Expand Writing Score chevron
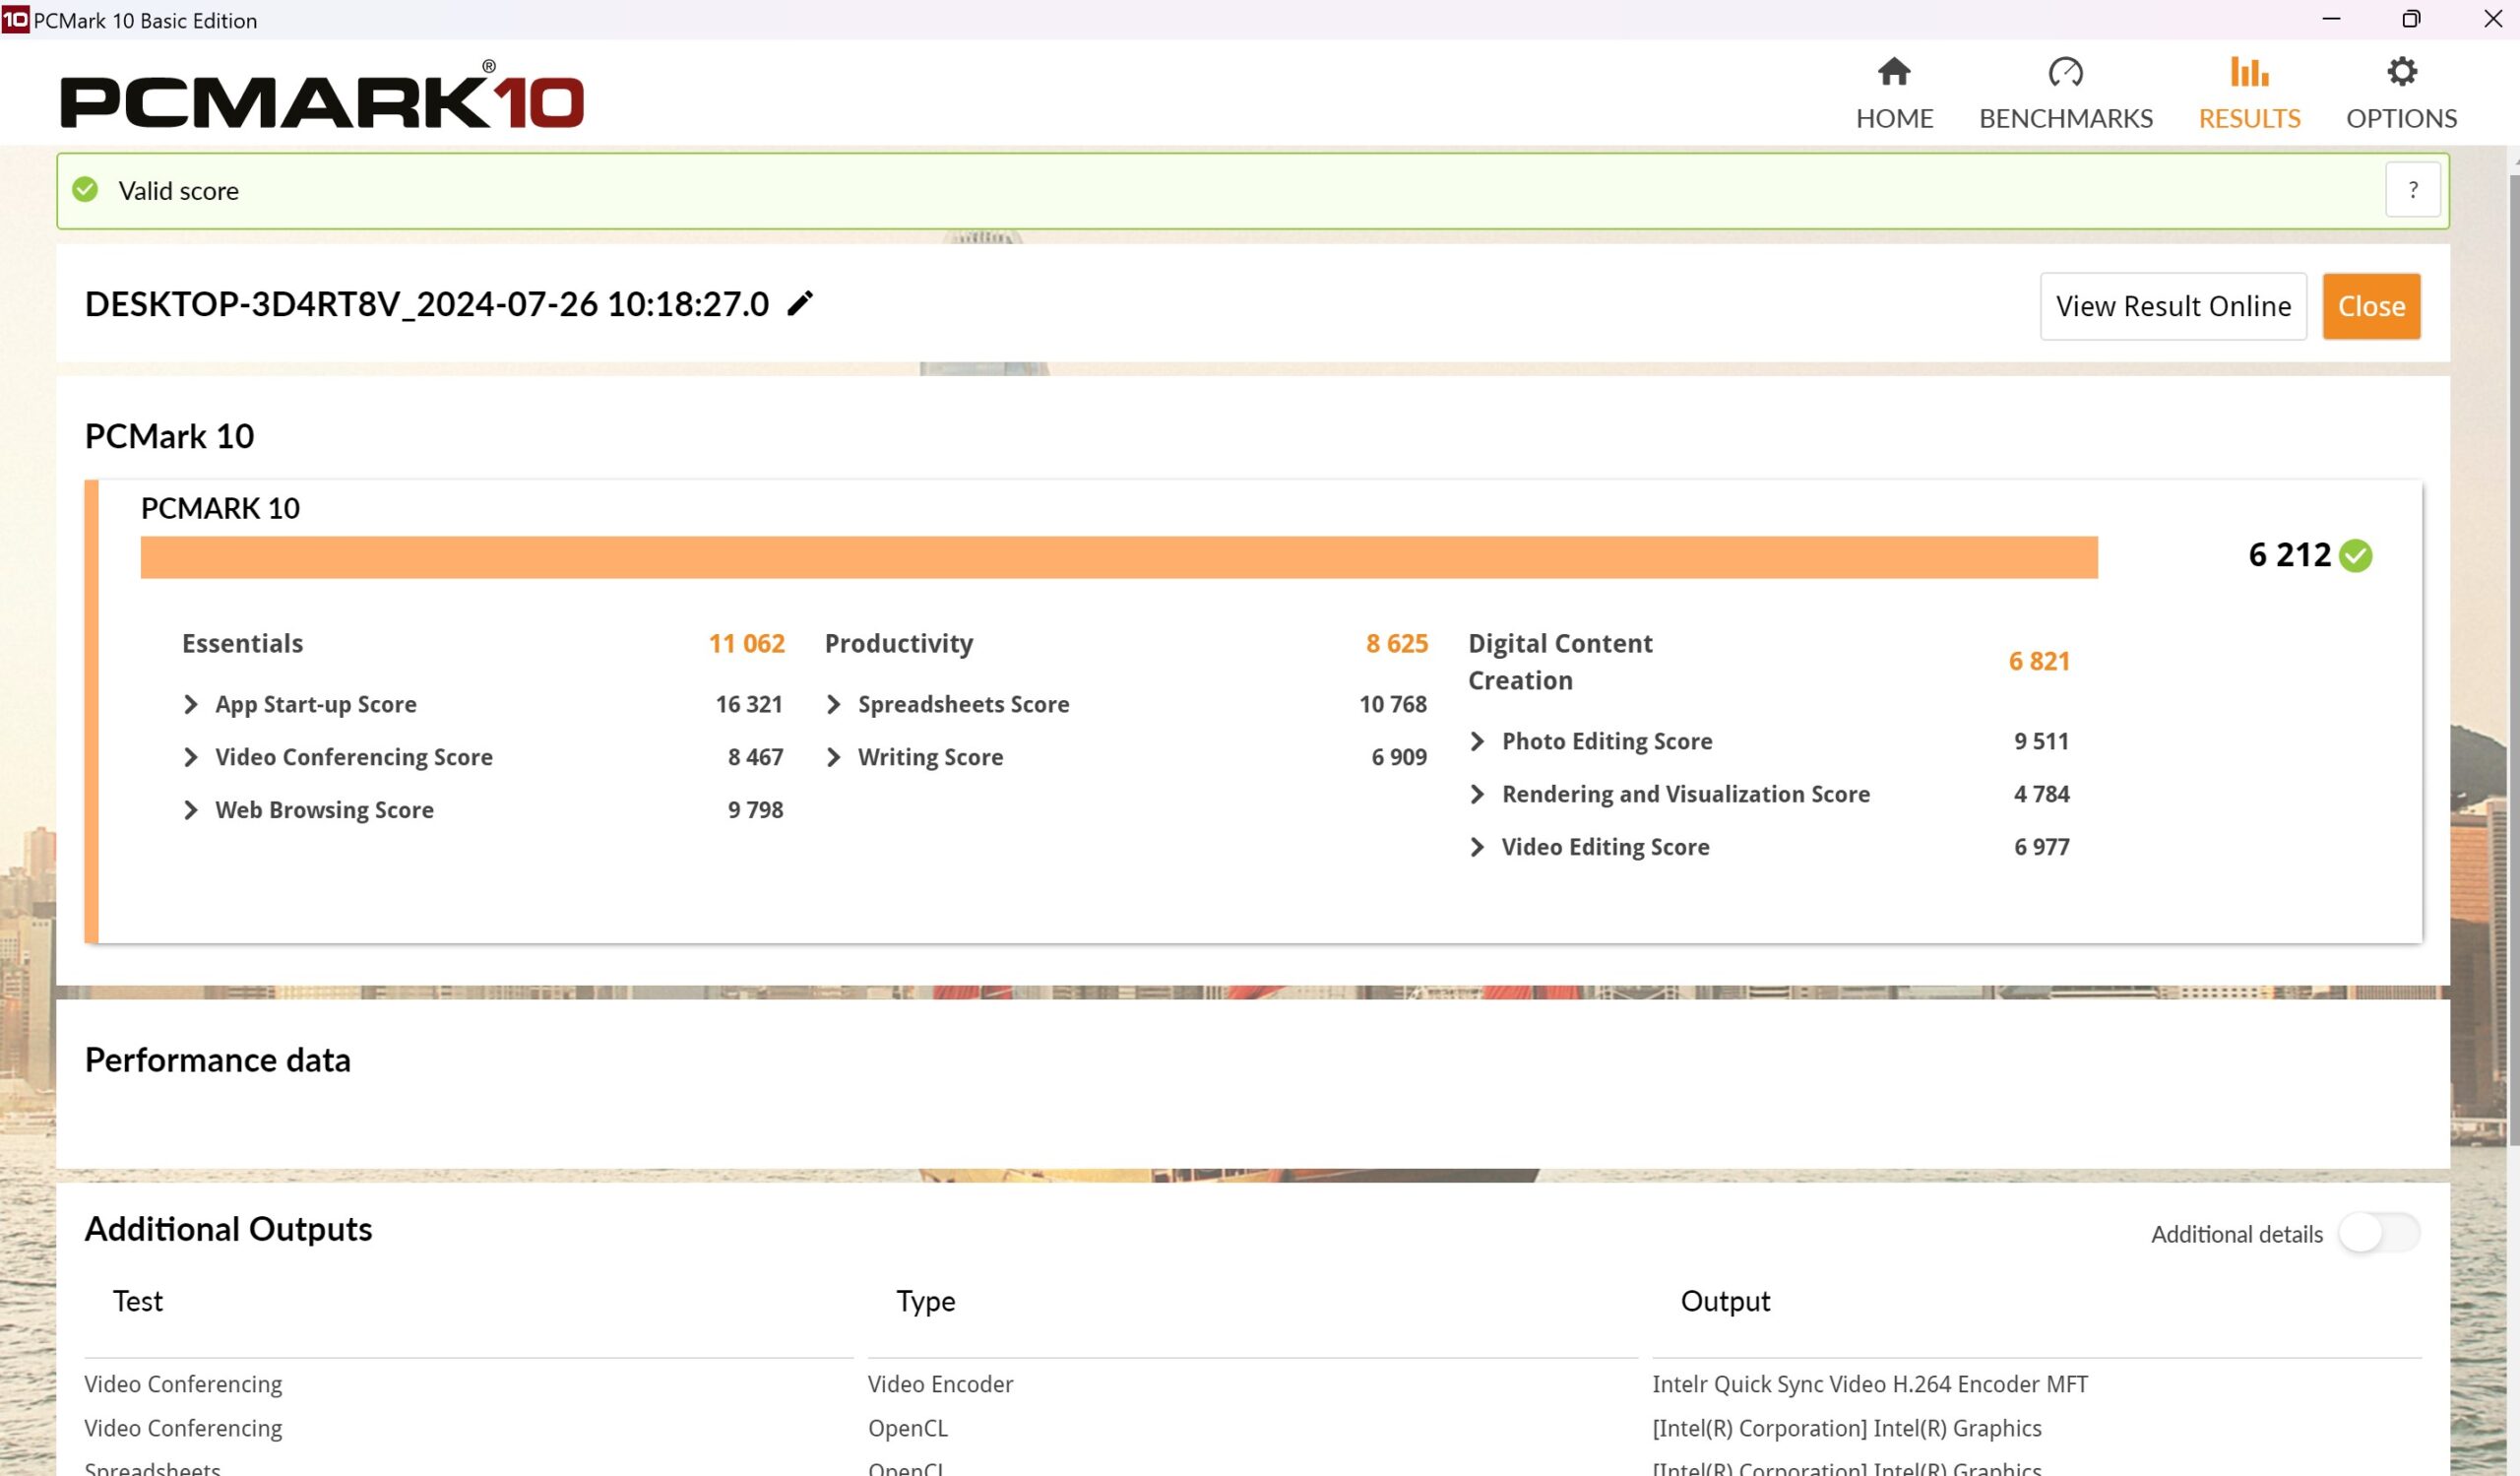 click(x=833, y=758)
